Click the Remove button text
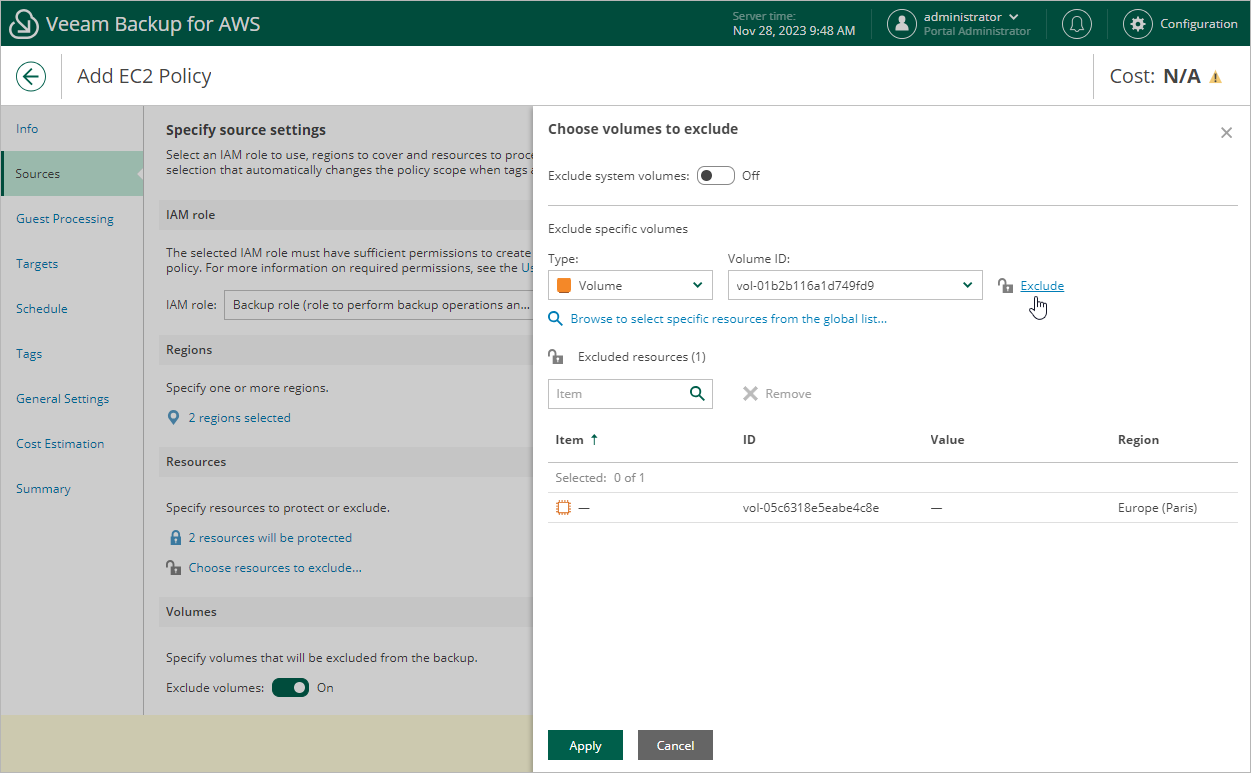1251x773 pixels. point(788,394)
